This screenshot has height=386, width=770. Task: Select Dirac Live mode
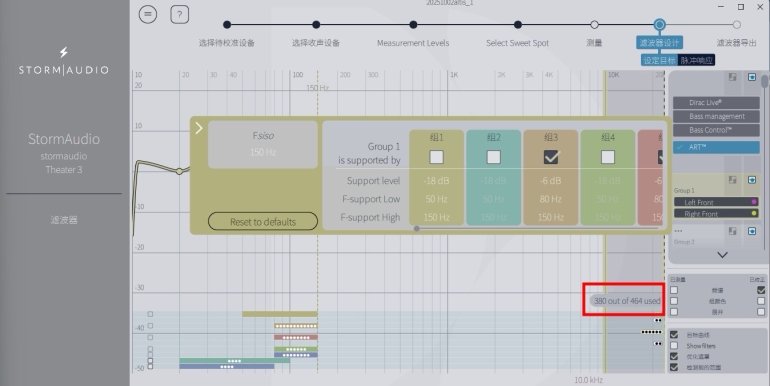pyautogui.click(x=716, y=103)
